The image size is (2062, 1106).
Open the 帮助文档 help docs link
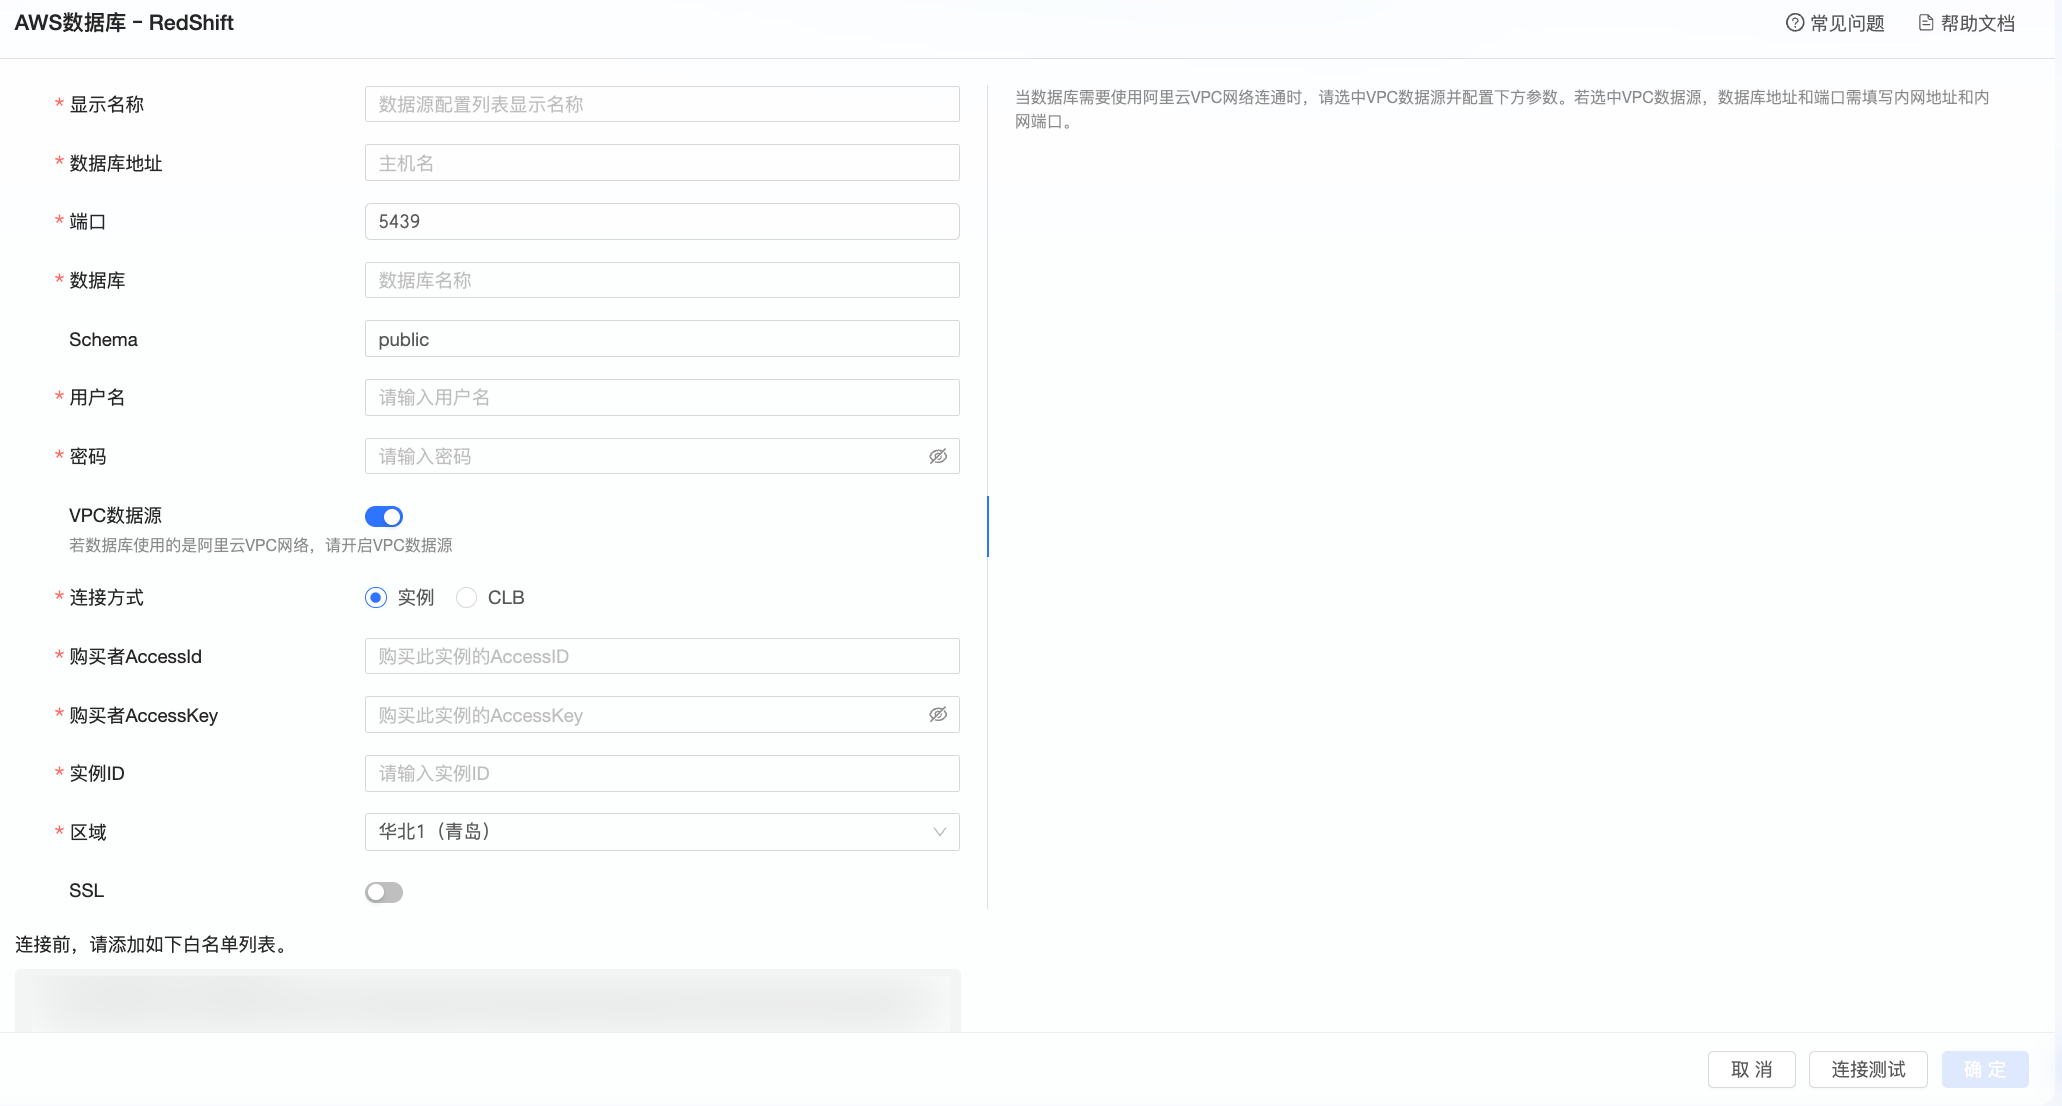point(1966,23)
